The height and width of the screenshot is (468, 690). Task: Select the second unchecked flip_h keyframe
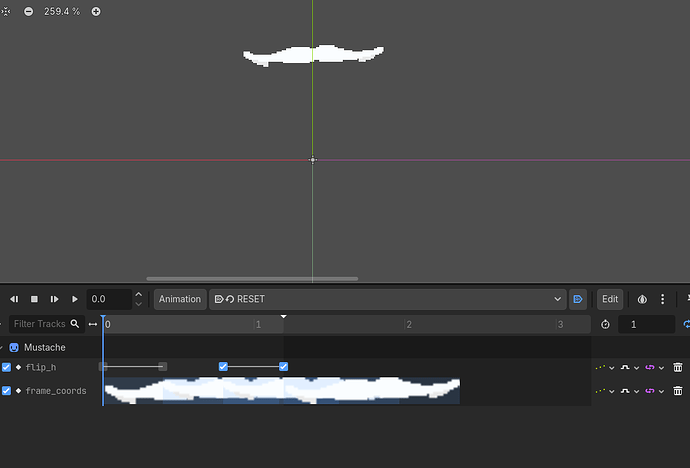(163, 366)
